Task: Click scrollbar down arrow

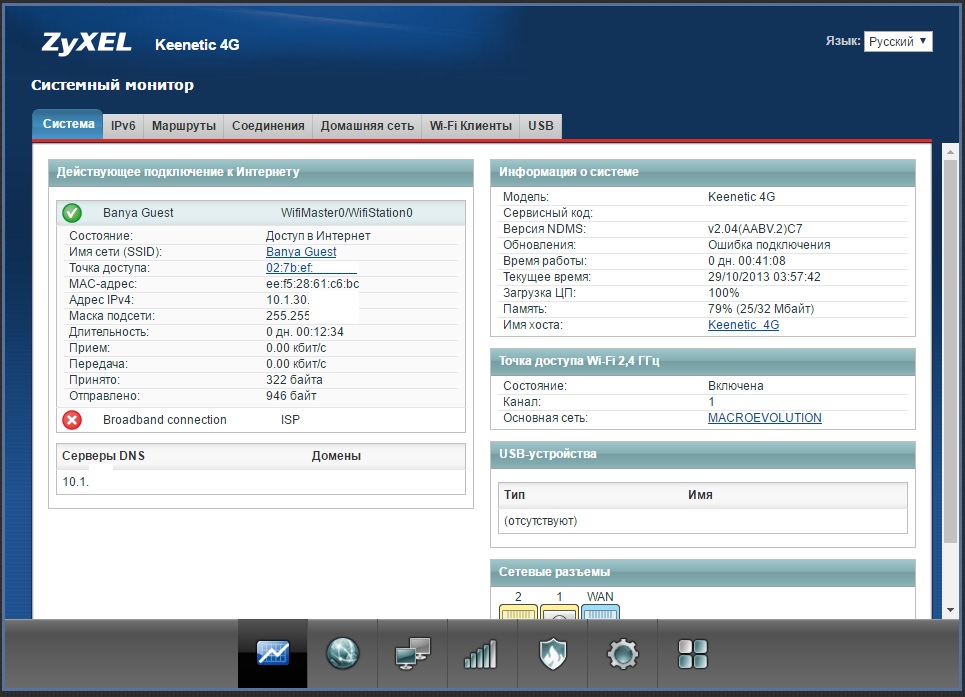Action: (950, 609)
